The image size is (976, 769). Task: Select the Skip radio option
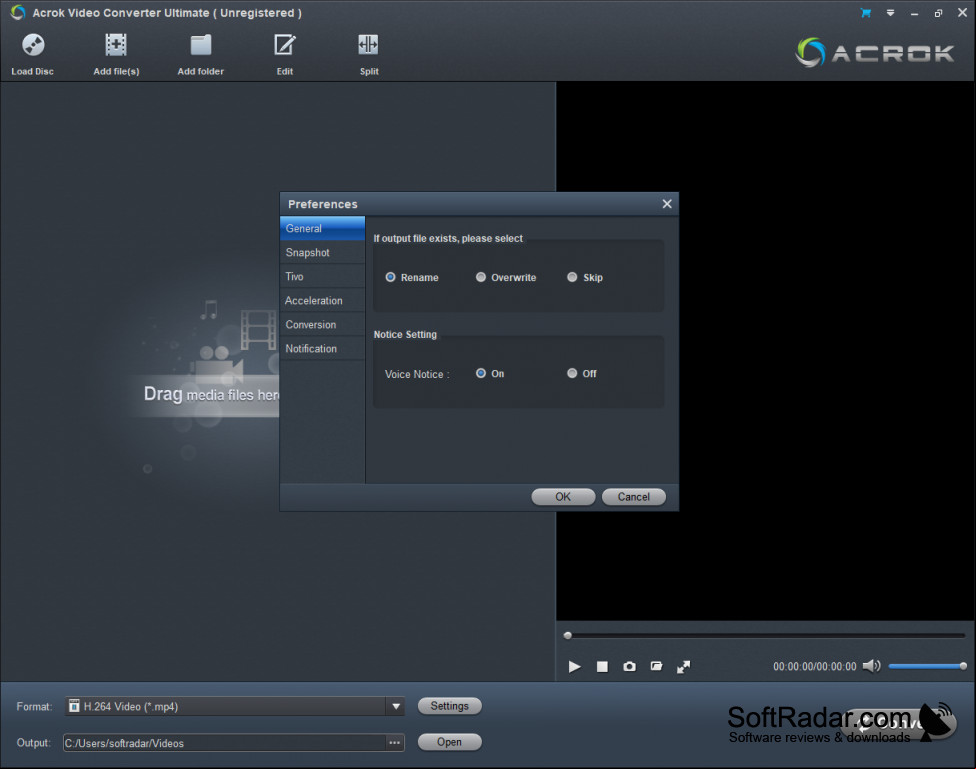(572, 277)
